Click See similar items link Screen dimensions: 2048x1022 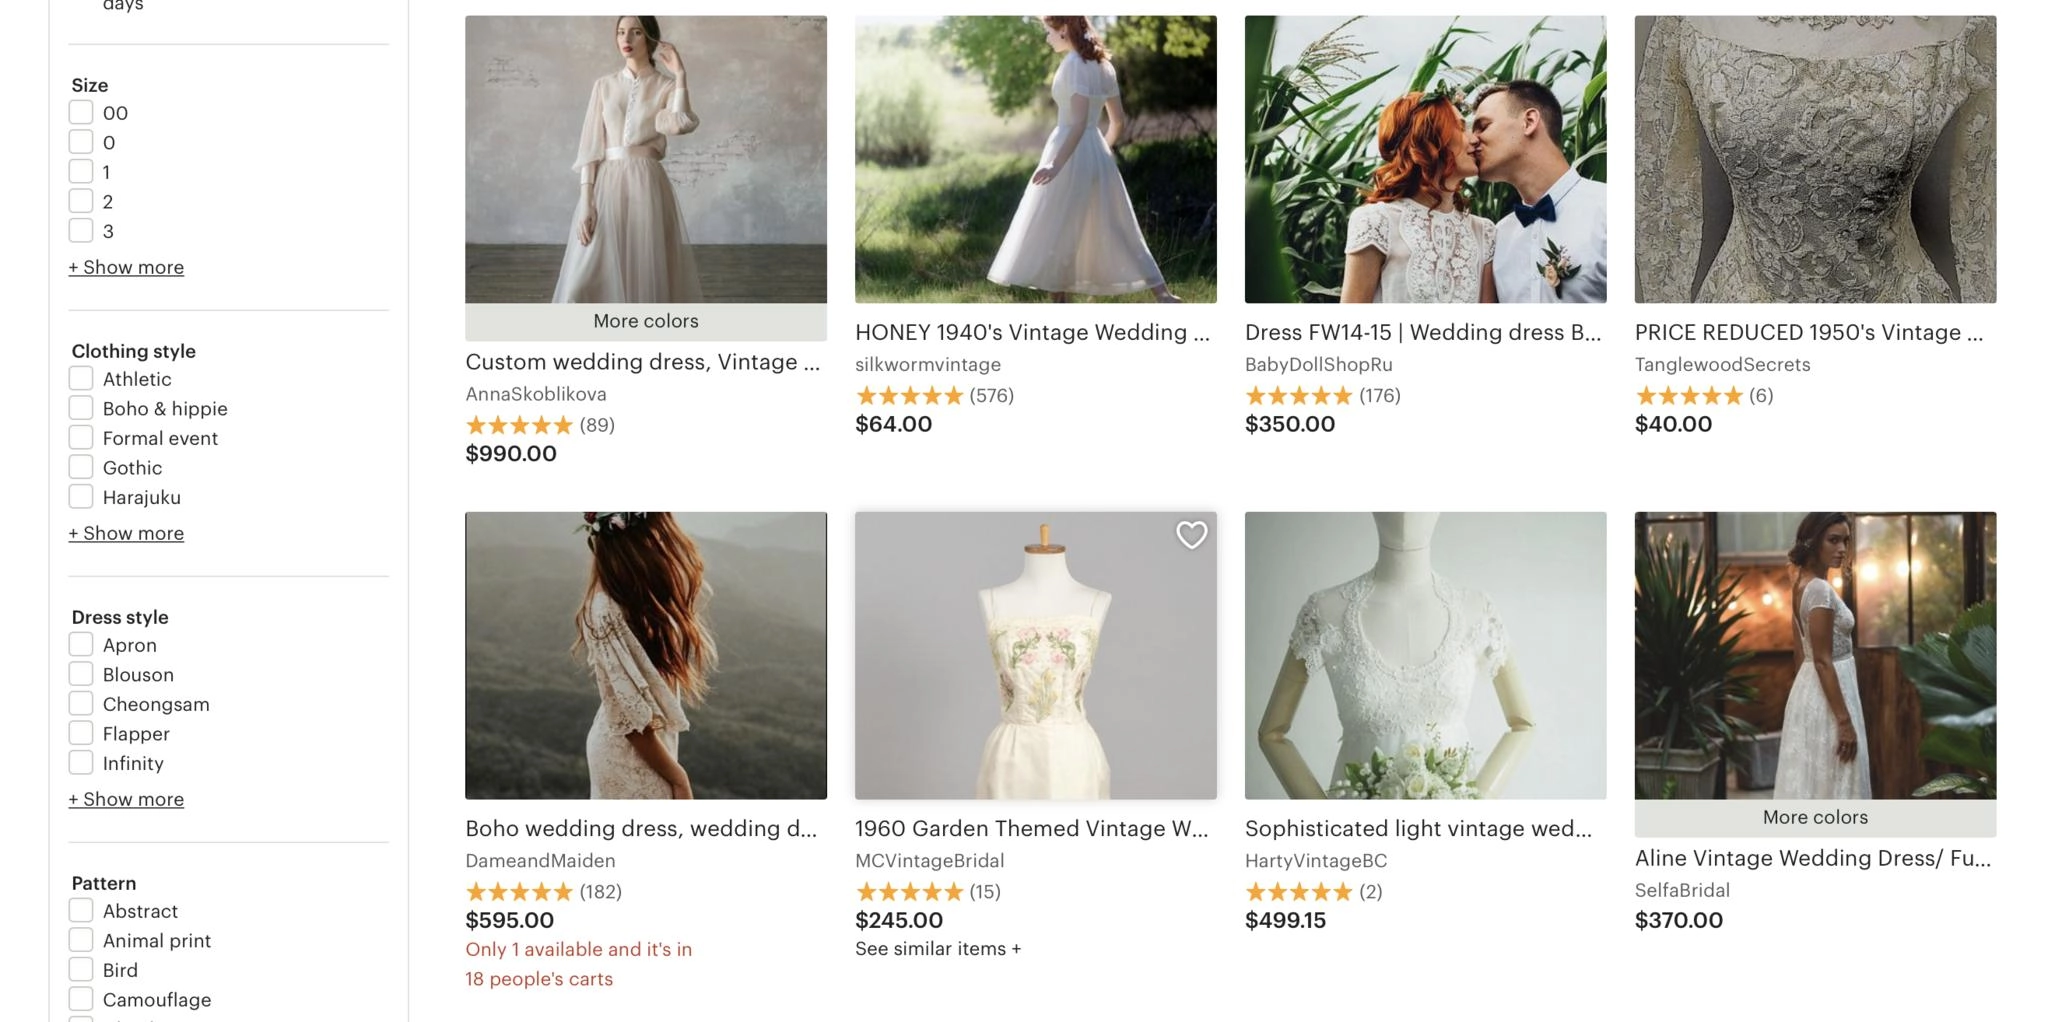[937, 949]
